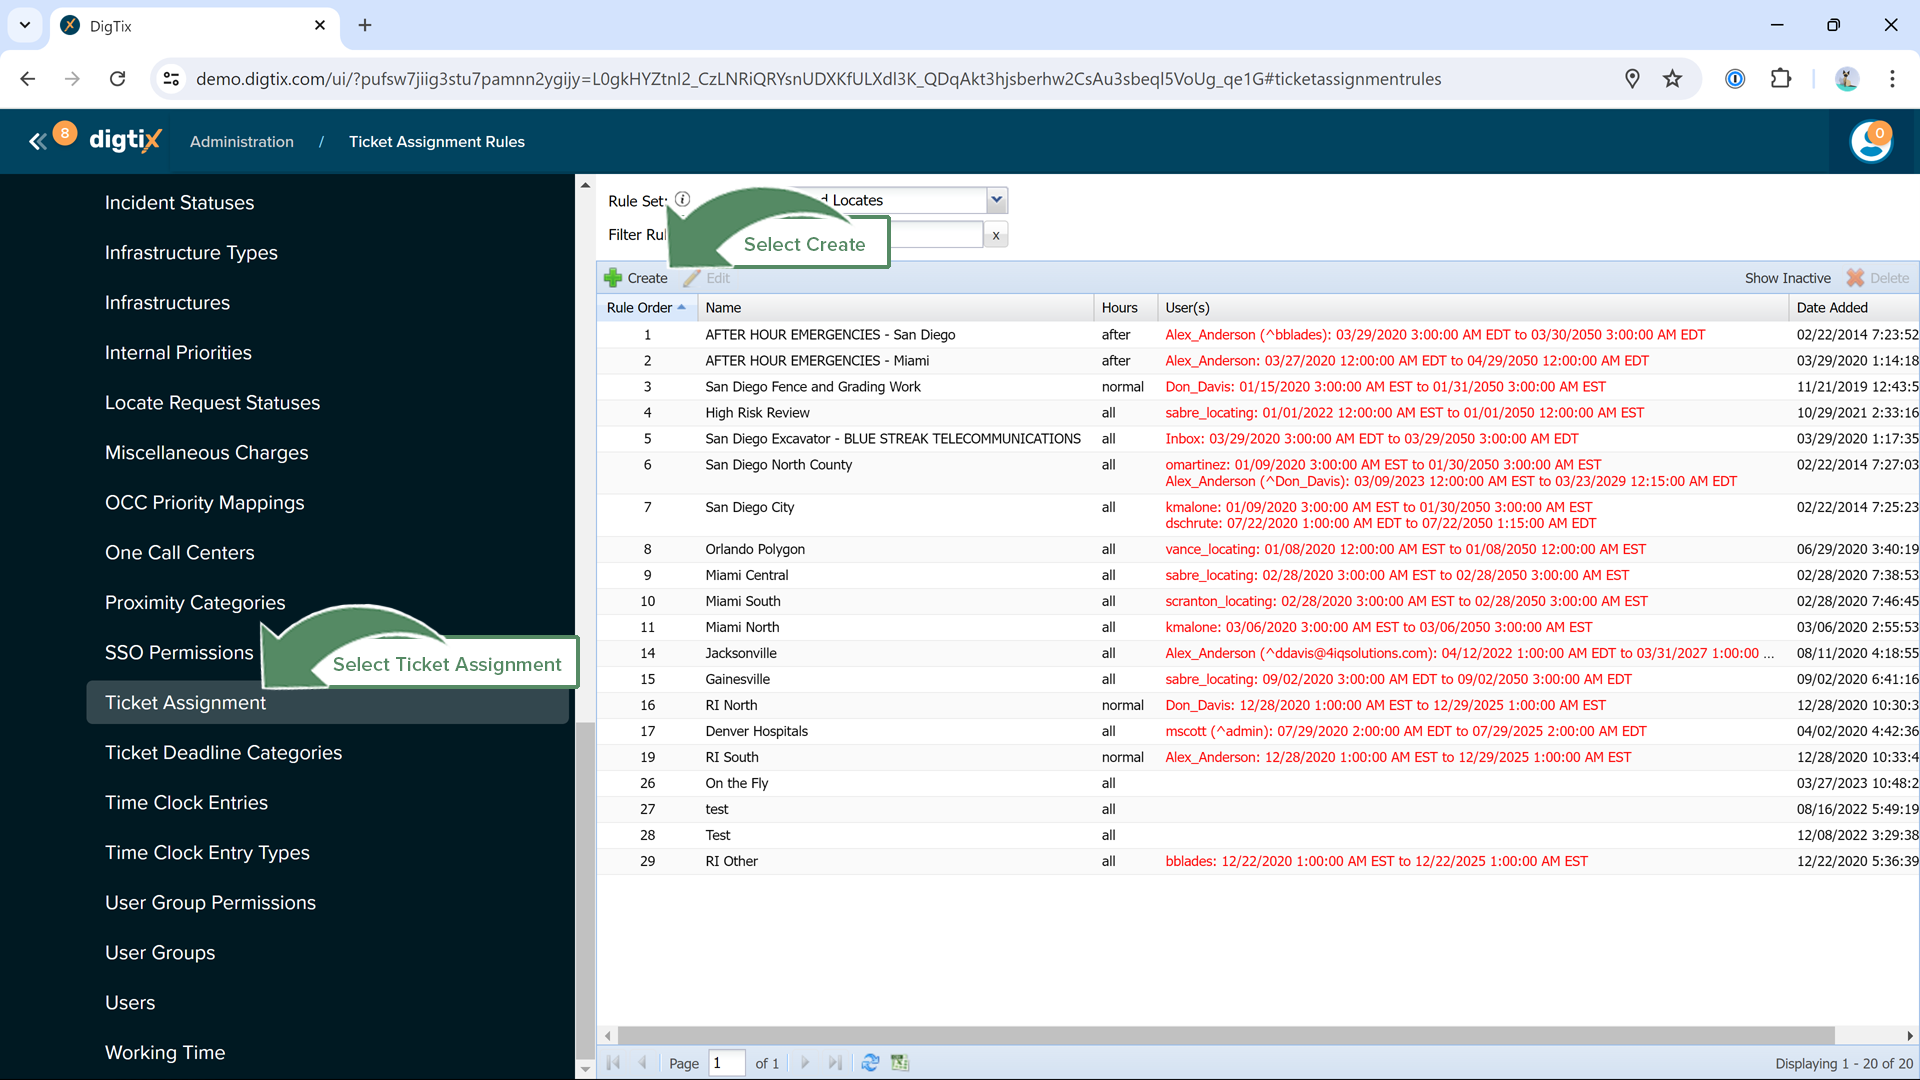
Task: Collapse the sidebar with double-chevron icon
Action: [x=37, y=142]
